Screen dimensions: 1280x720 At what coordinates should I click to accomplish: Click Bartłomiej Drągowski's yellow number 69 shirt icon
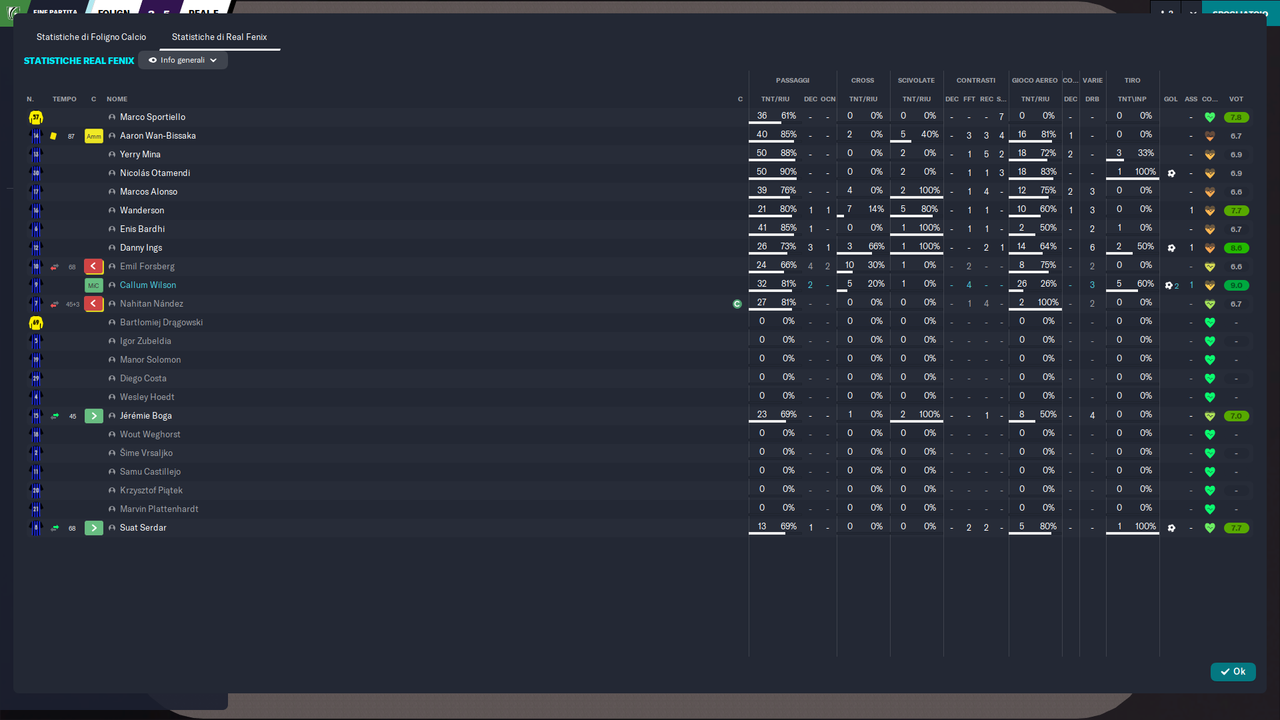[x=36, y=323]
